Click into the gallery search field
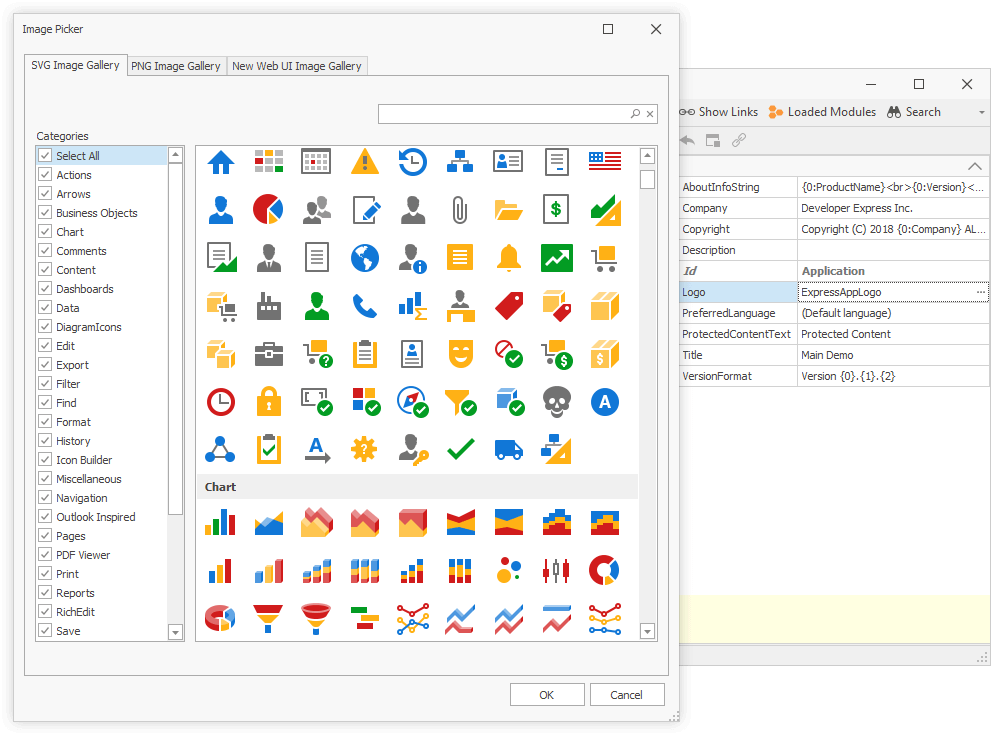Screen dimensions: 991x735 point(503,114)
